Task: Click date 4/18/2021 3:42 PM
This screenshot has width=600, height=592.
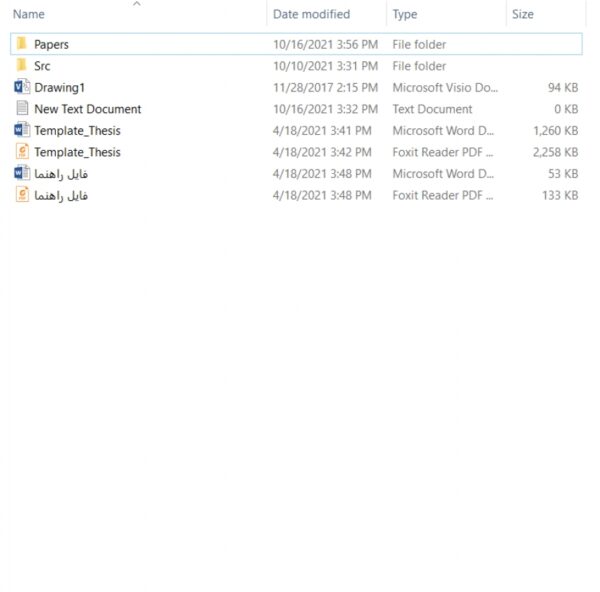Action: [x=322, y=152]
